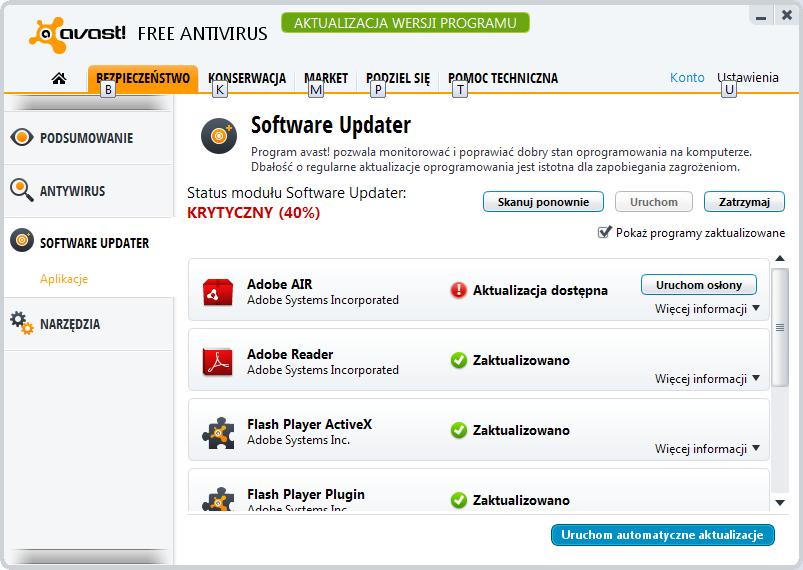Click the green check for Flash Player ActiveX
The height and width of the screenshot is (570, 803).
click(459, 430)
